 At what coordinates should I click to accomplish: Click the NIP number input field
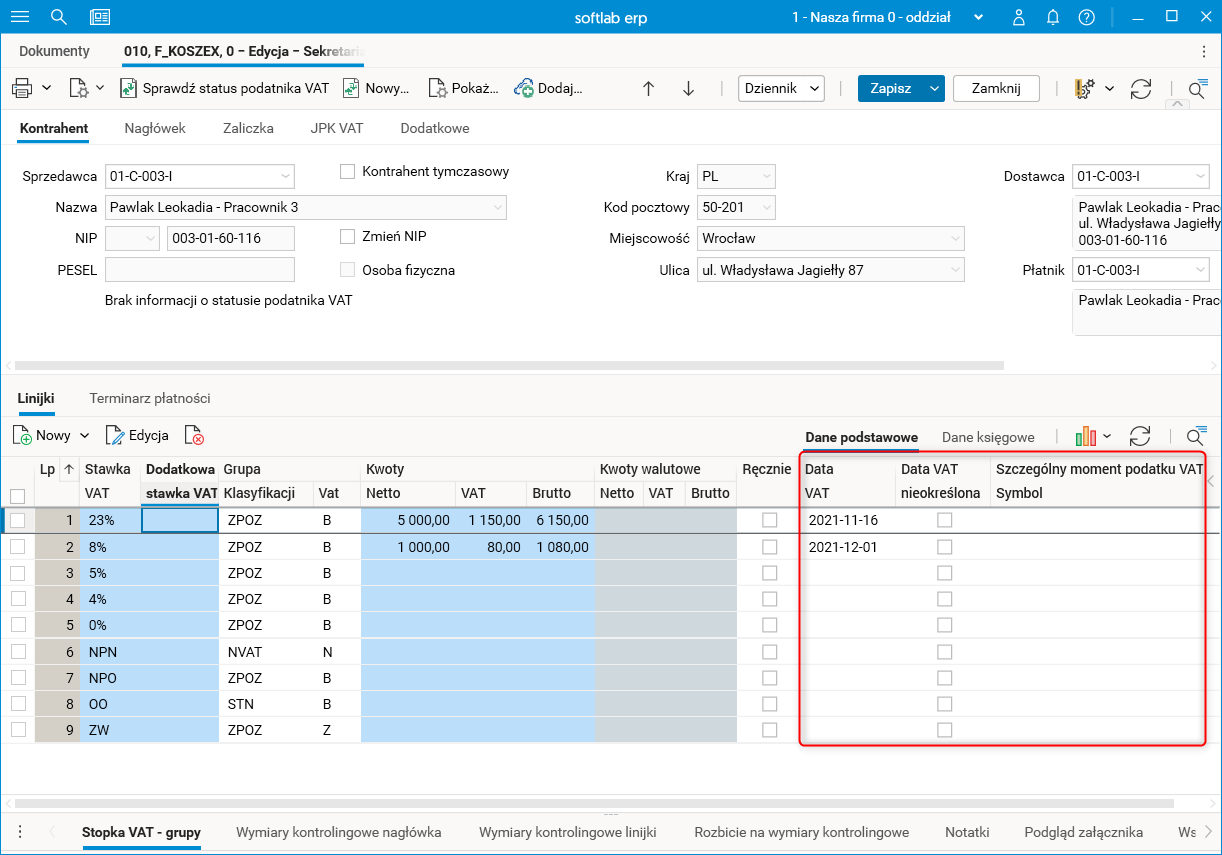(230, 239)
